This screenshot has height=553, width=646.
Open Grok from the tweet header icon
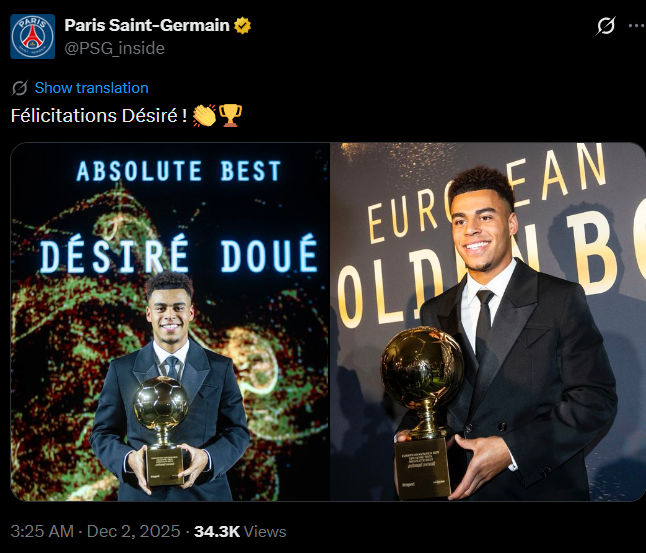605,26
